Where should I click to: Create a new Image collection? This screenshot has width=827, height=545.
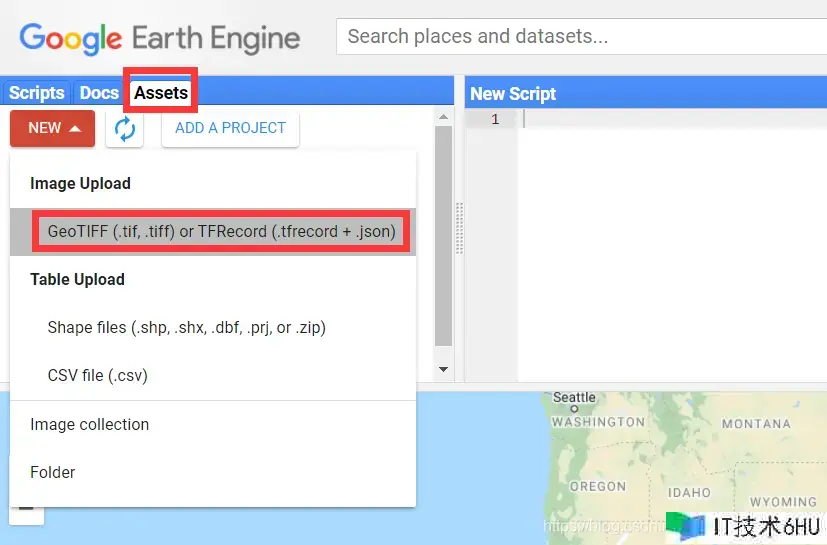tap(213, 425)
